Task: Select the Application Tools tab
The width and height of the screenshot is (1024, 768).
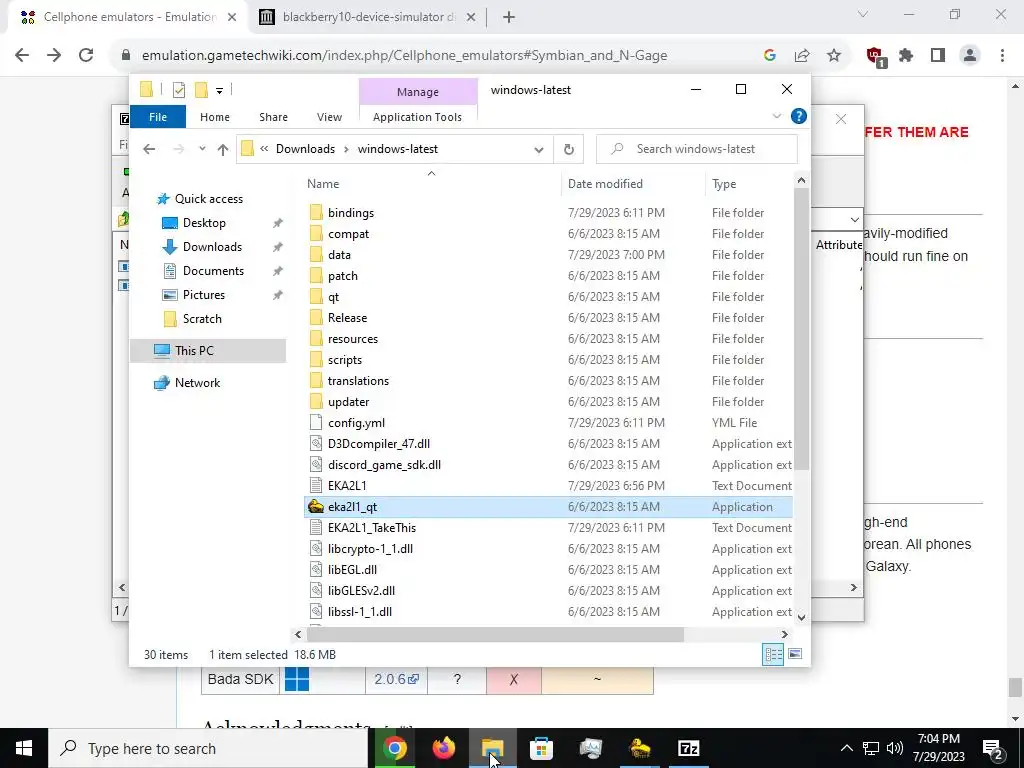Action: 417,117
